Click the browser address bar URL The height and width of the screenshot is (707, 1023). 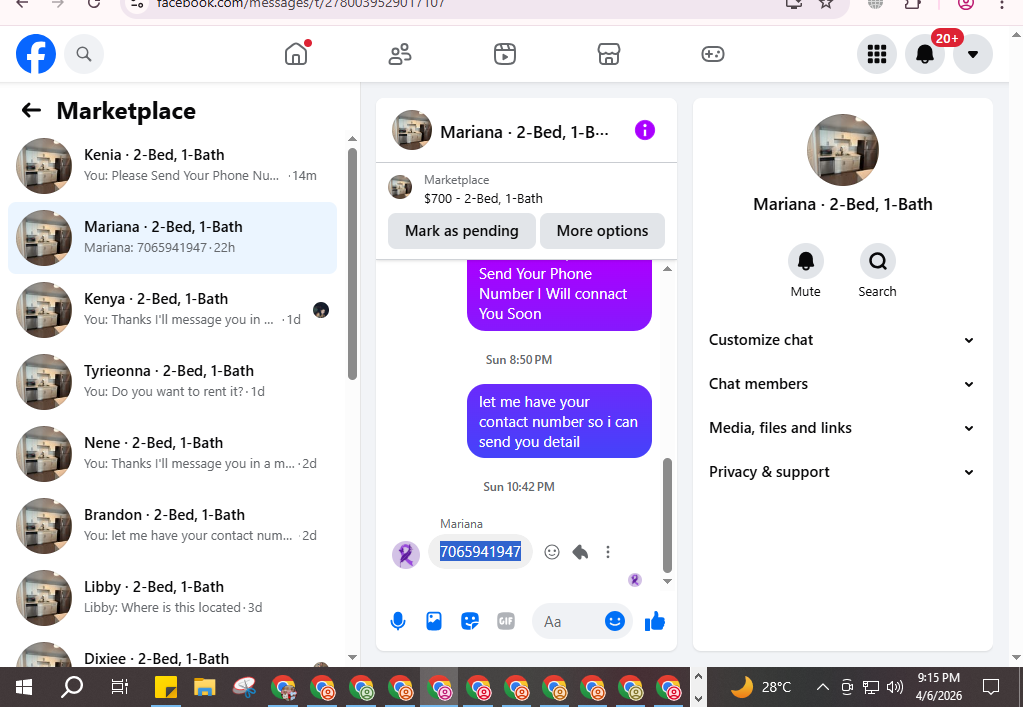[x=301, y=4]
